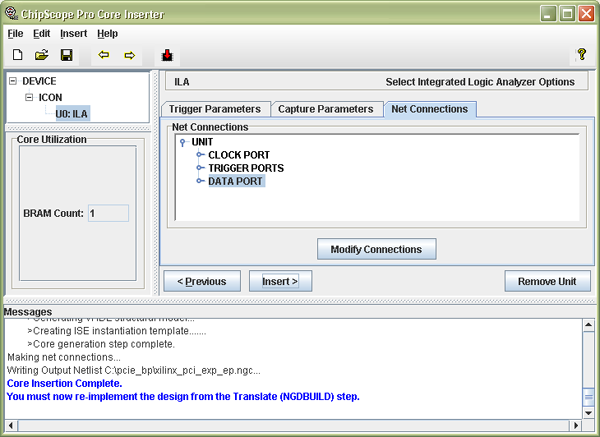Click the Save floppy disk icon
This screenshot has height=437, width=600.
pos(66,54)
